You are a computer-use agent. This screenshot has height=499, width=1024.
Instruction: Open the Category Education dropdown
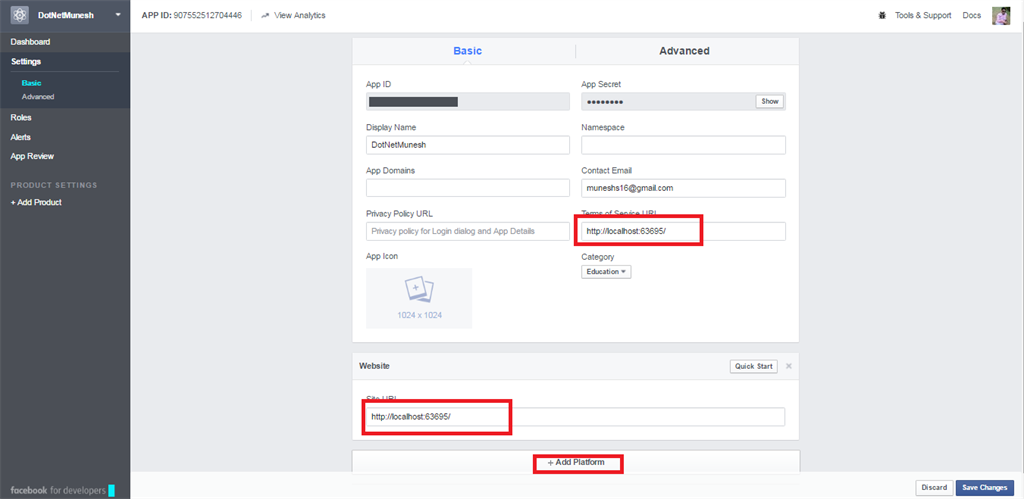click(606, 271)
